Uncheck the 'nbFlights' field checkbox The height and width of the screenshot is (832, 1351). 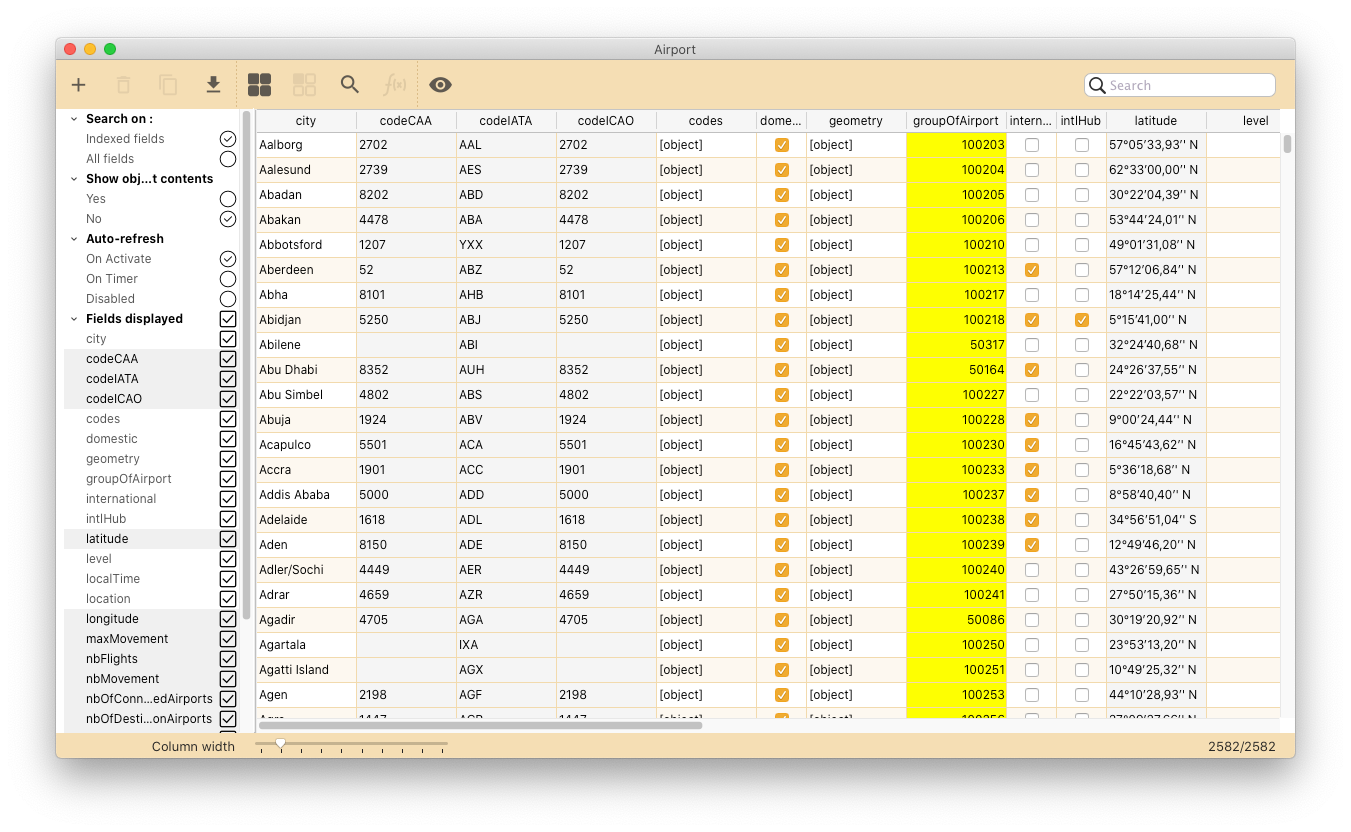[228, 659]
